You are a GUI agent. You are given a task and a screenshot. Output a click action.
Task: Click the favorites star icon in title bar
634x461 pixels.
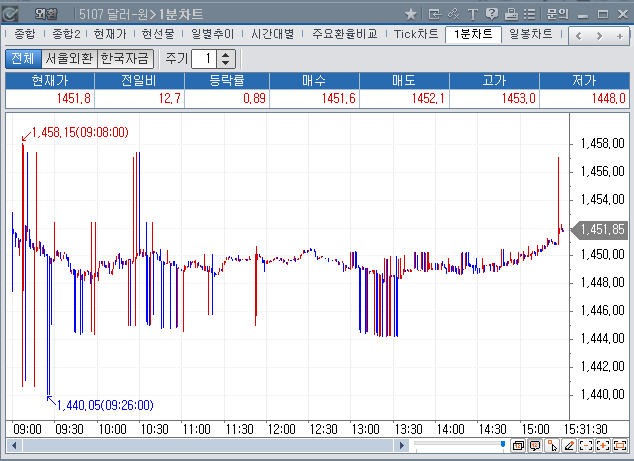click(411, 14)
